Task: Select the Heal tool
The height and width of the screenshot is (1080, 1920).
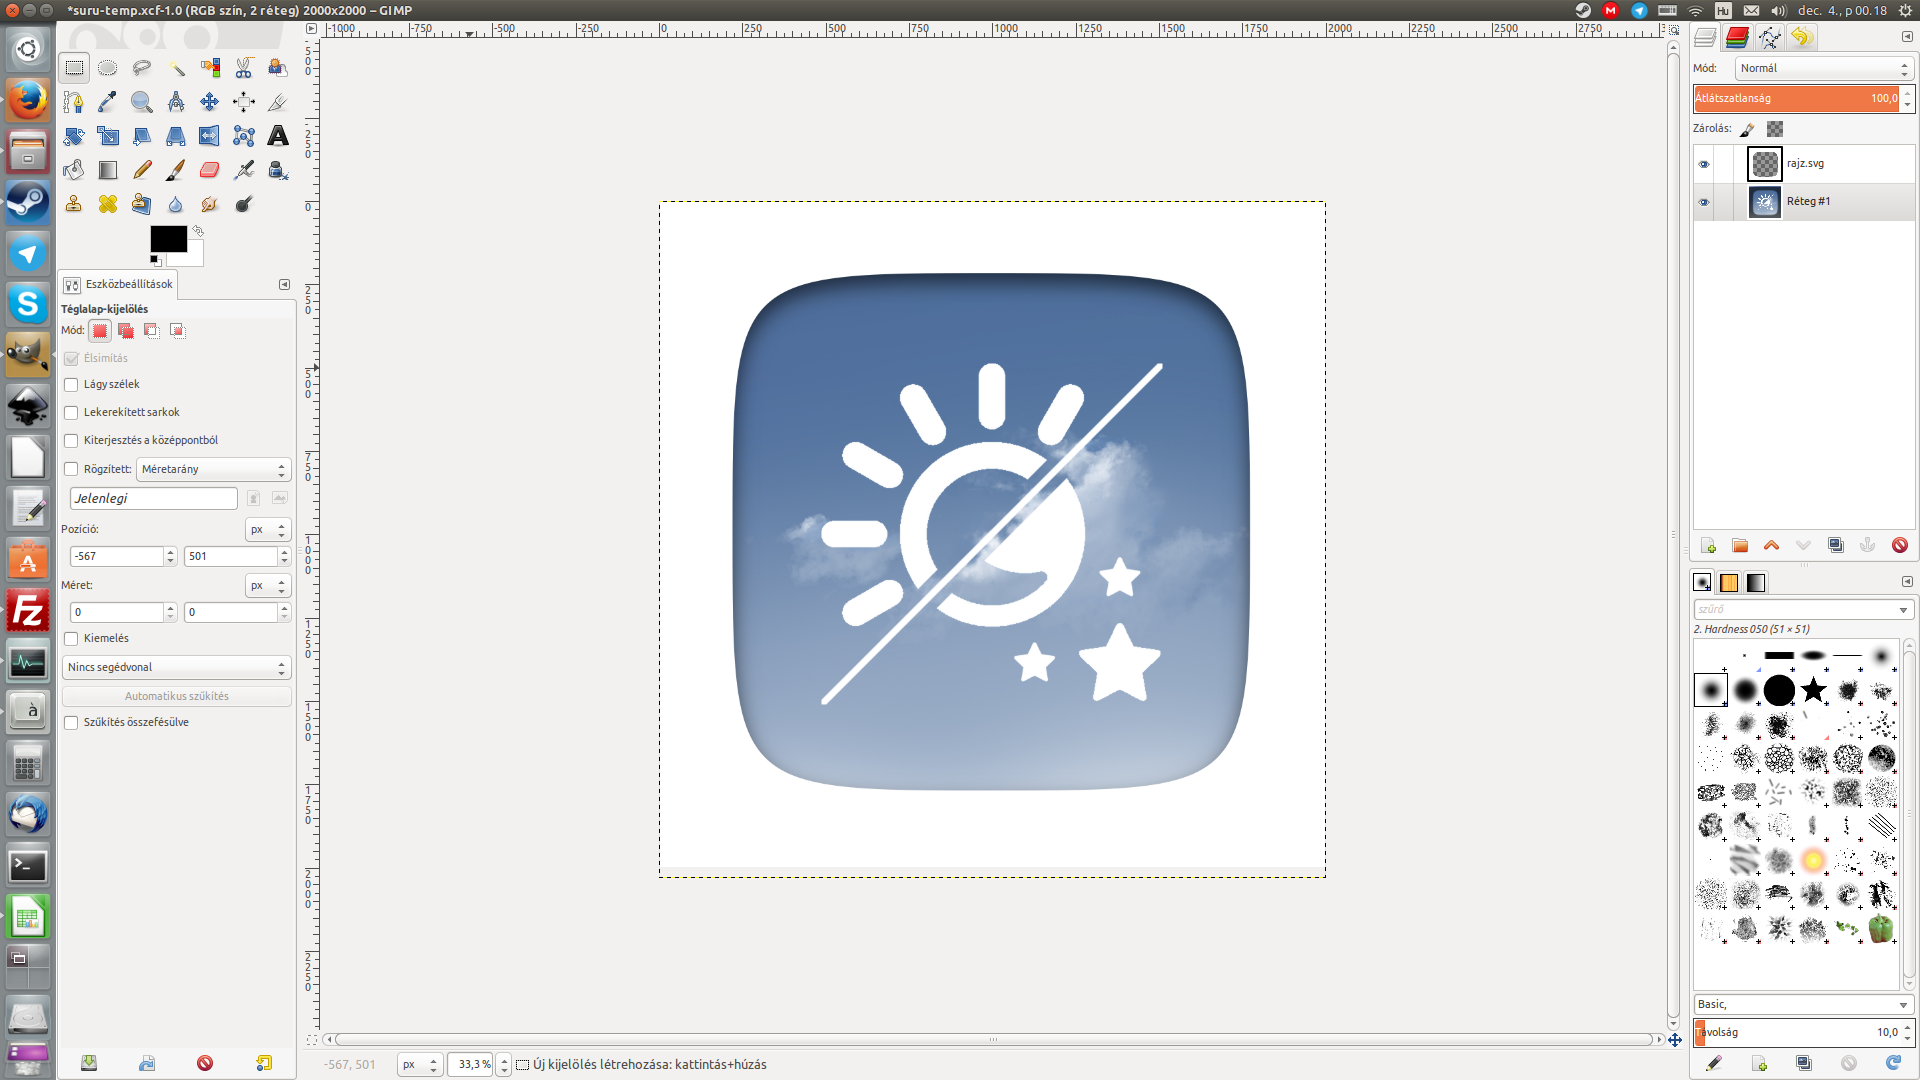Action: point(108,204)
